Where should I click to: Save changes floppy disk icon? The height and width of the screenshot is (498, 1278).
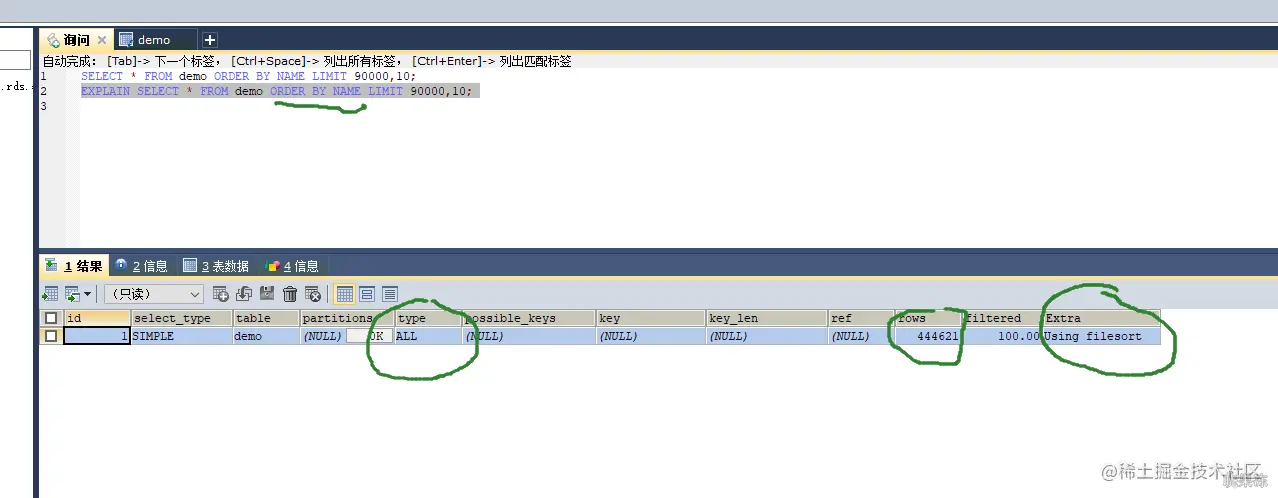coord(267,294)
